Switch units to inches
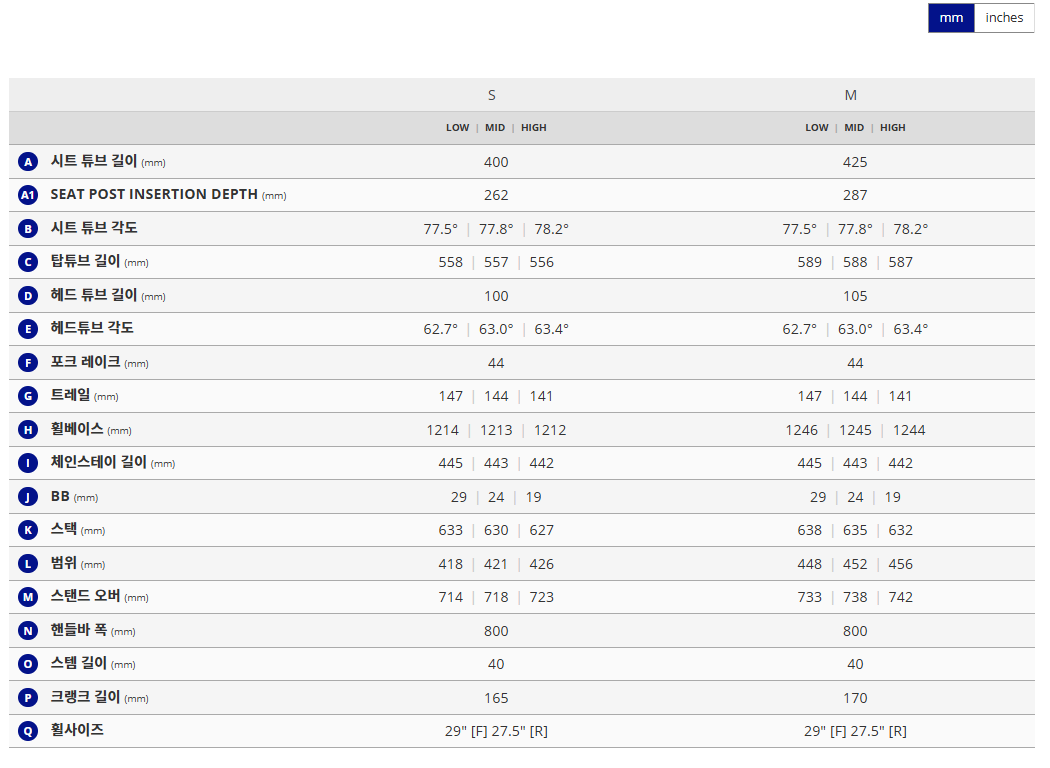1050x768 pixels. pos(1004,18)
